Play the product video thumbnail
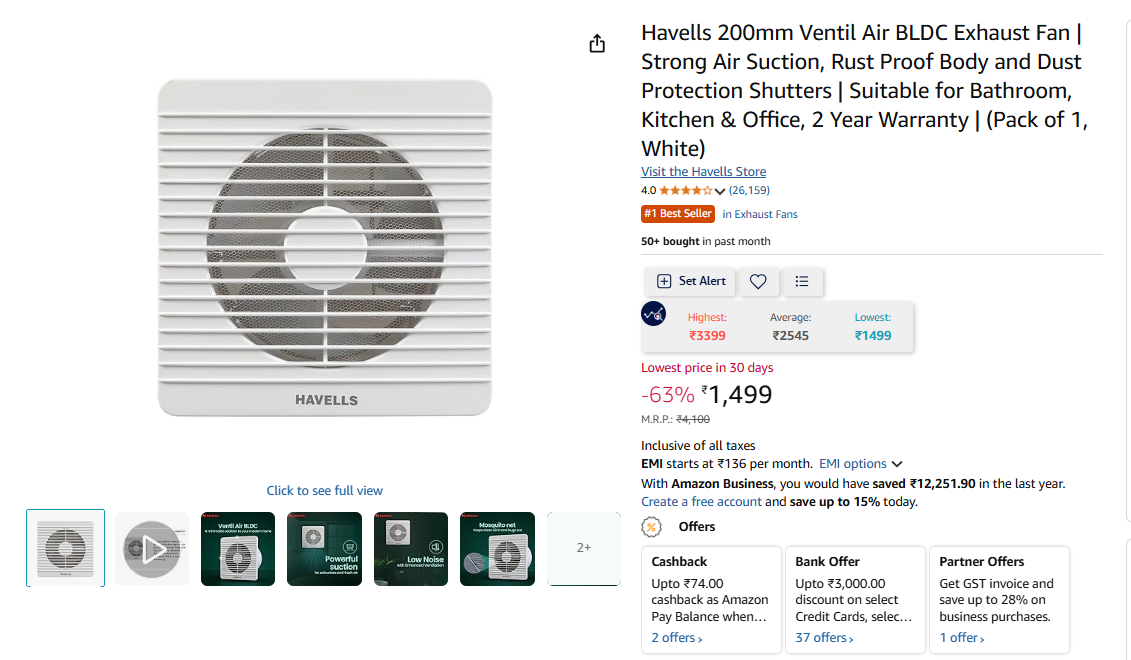The height and width of the screenshot is (660, 1131). tap(151, 549)
